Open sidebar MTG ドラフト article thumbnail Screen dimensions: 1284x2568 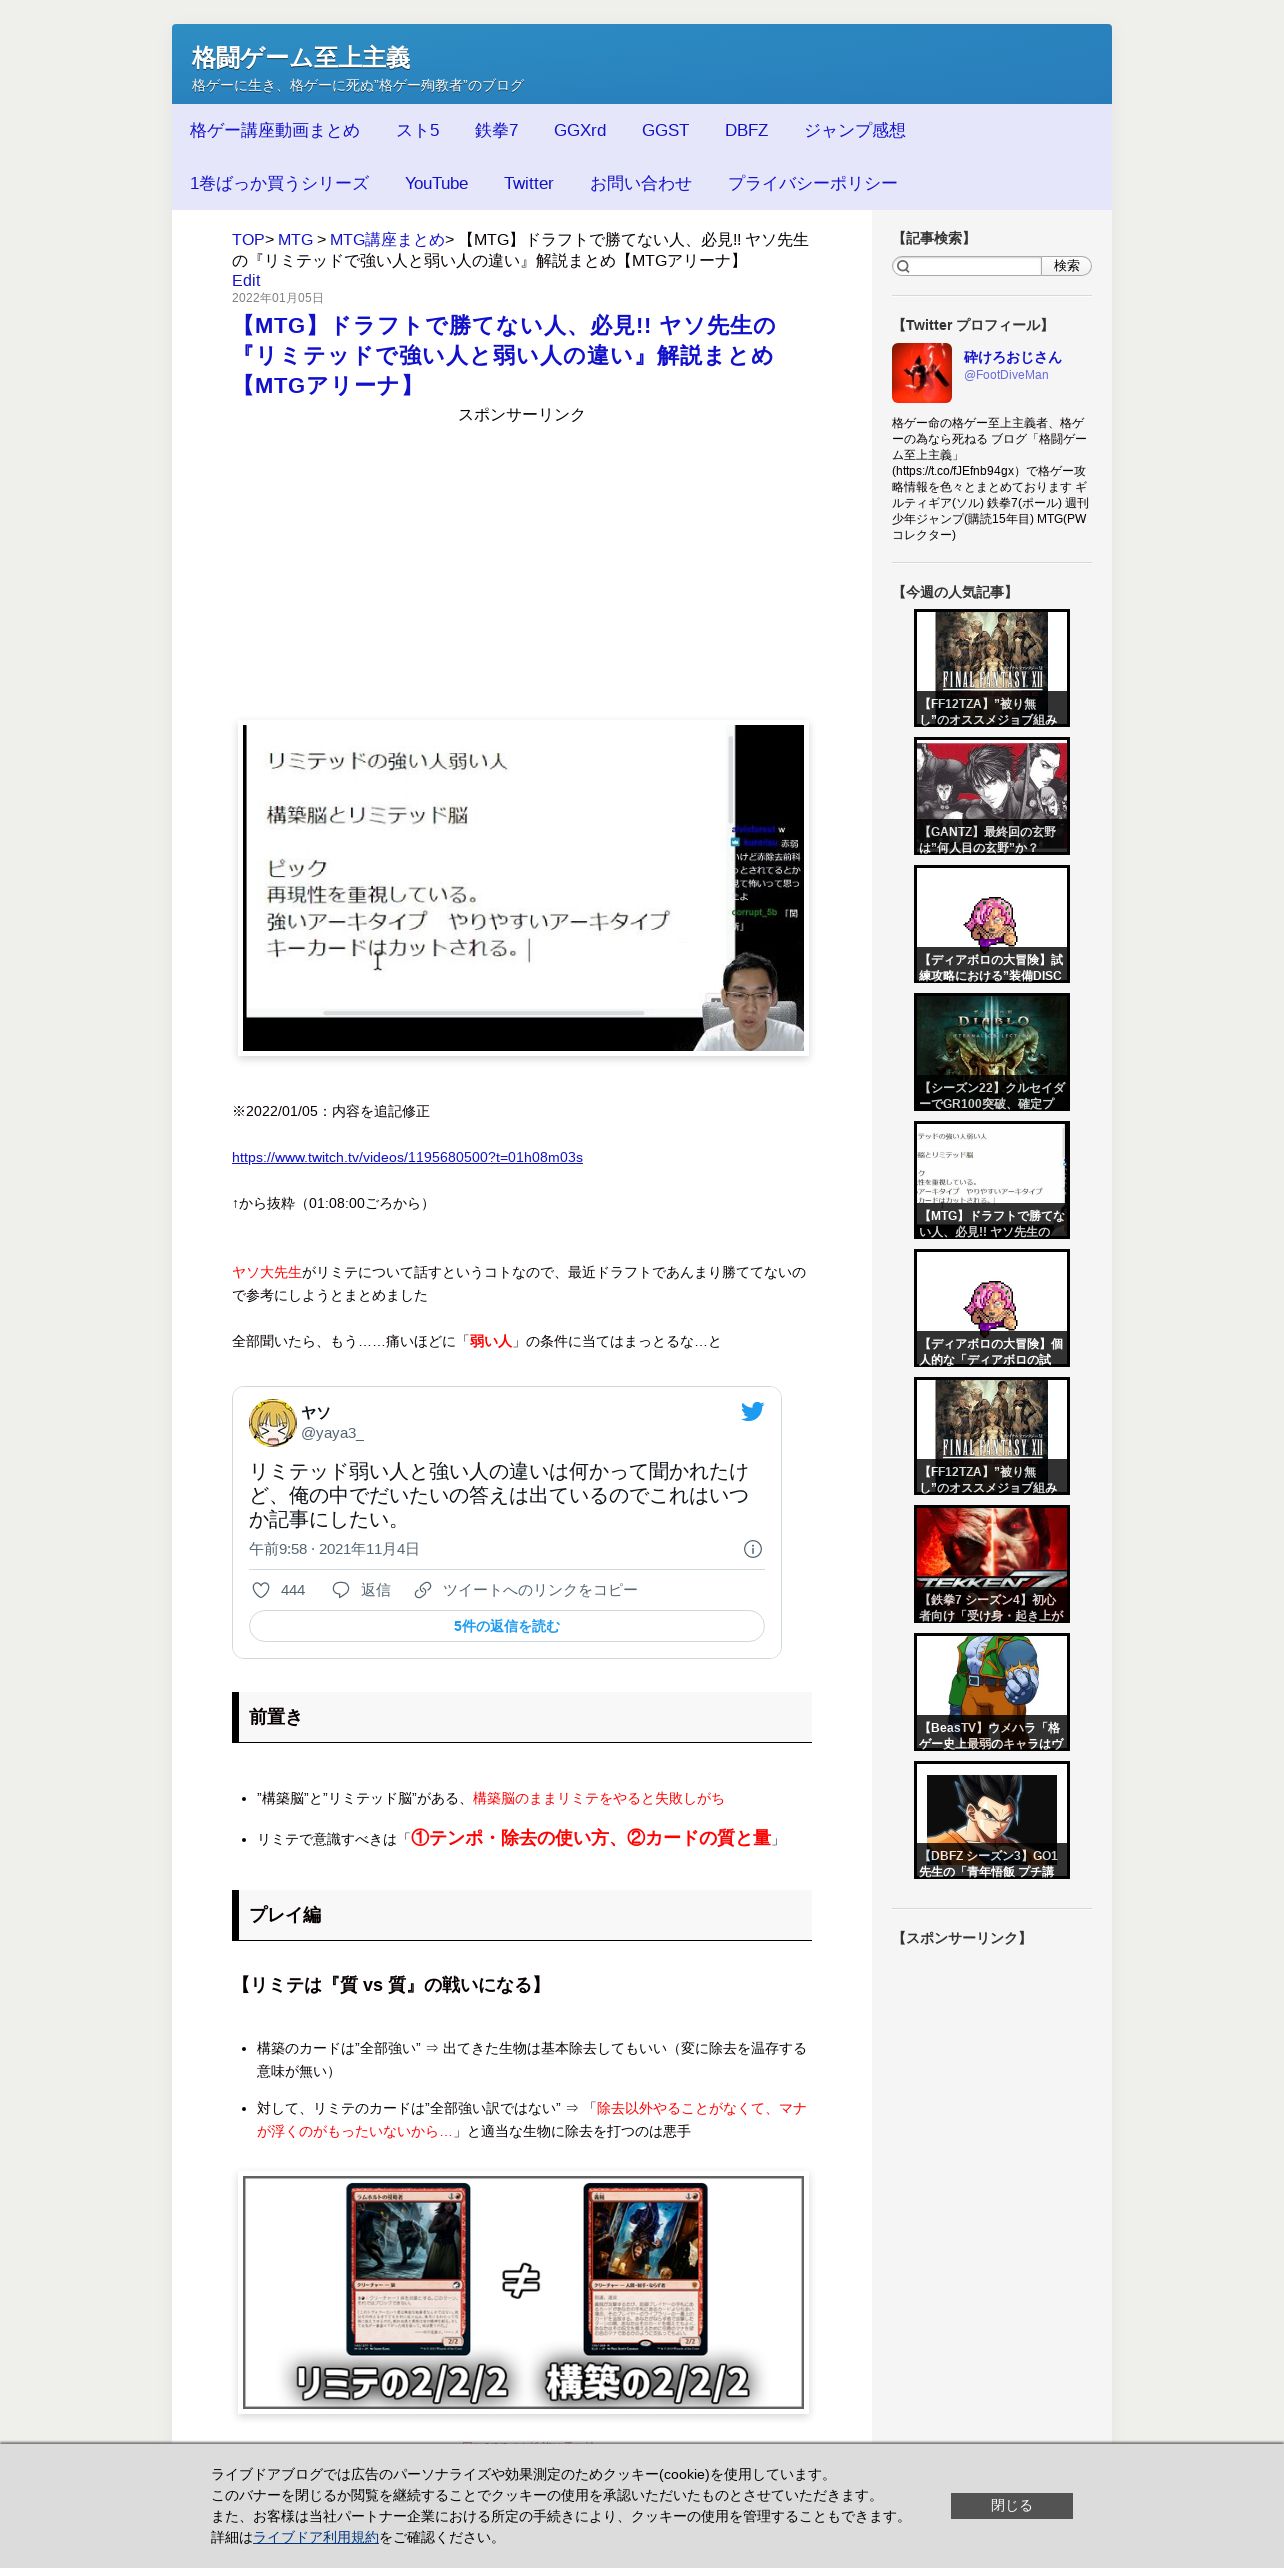[992, 1180]
